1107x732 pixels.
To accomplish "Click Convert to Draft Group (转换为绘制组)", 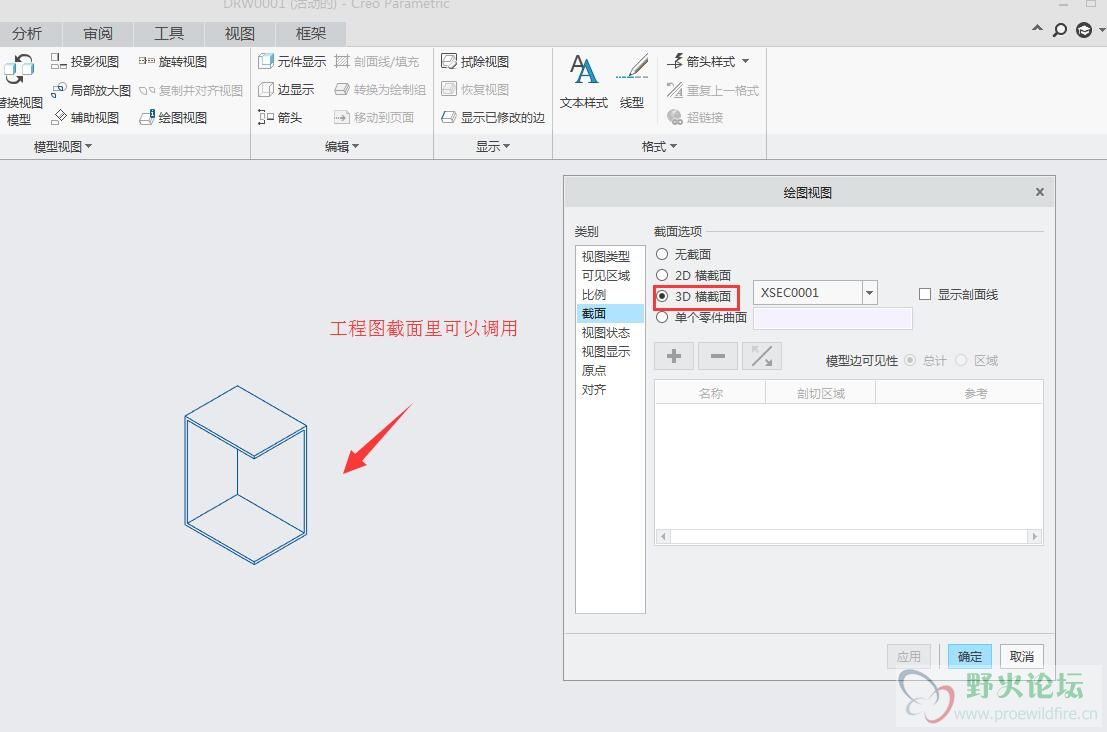I will coord(380,90).
